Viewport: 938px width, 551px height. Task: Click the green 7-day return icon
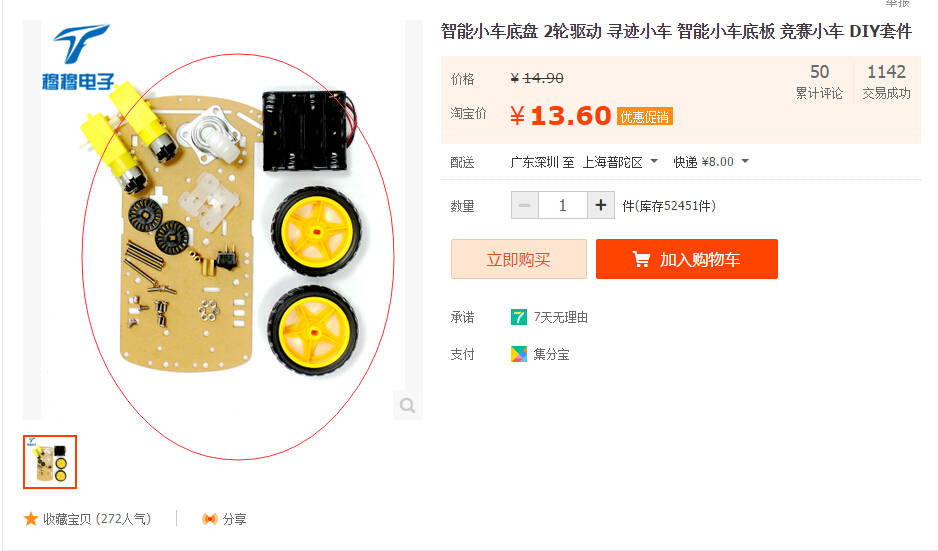(x=519, y=317)
